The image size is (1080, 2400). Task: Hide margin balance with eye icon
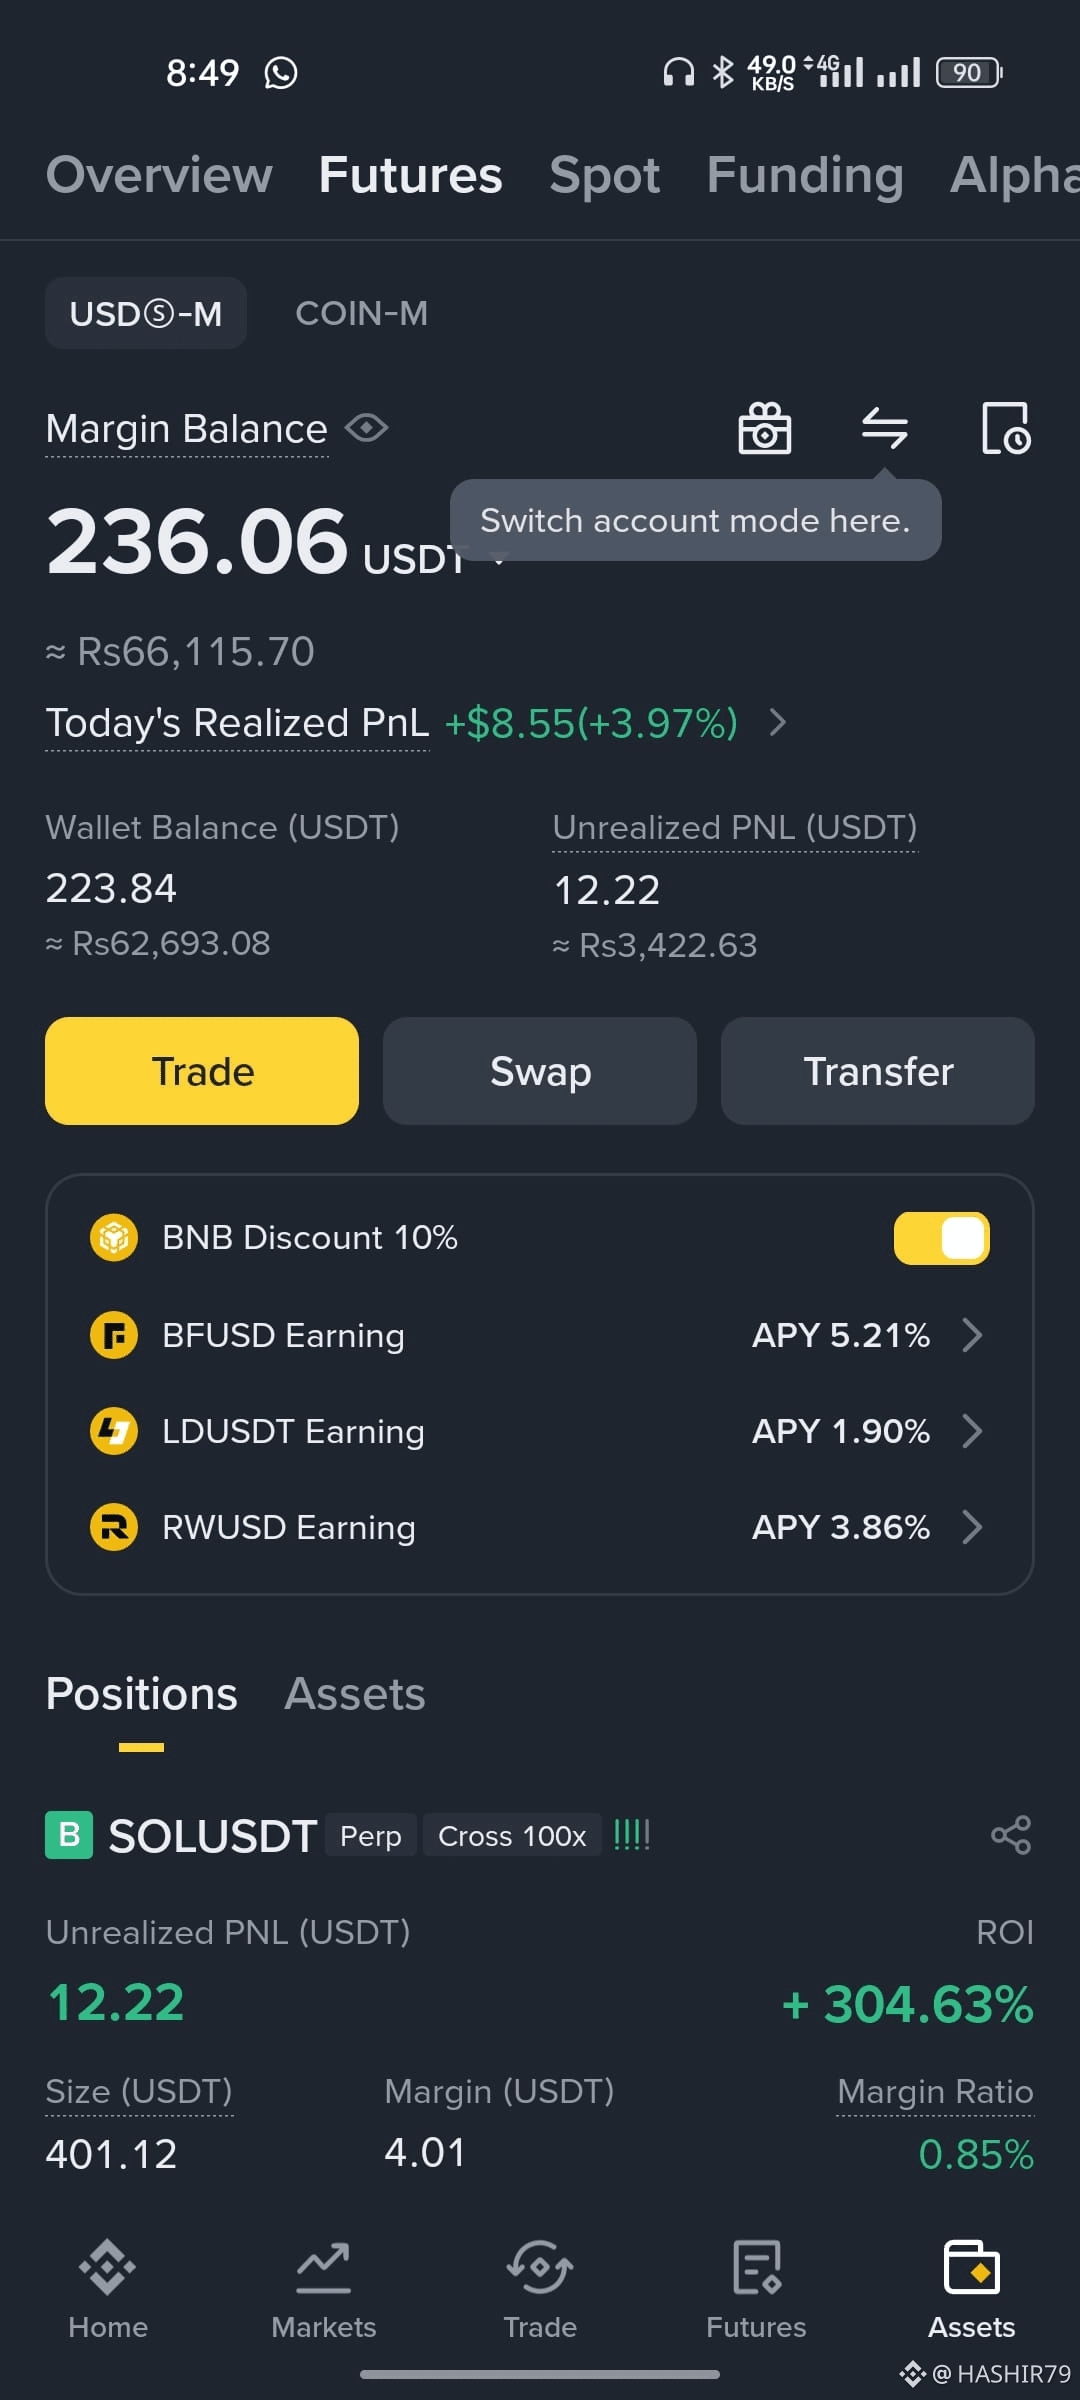pyautogui.click(x=367, y=428)
